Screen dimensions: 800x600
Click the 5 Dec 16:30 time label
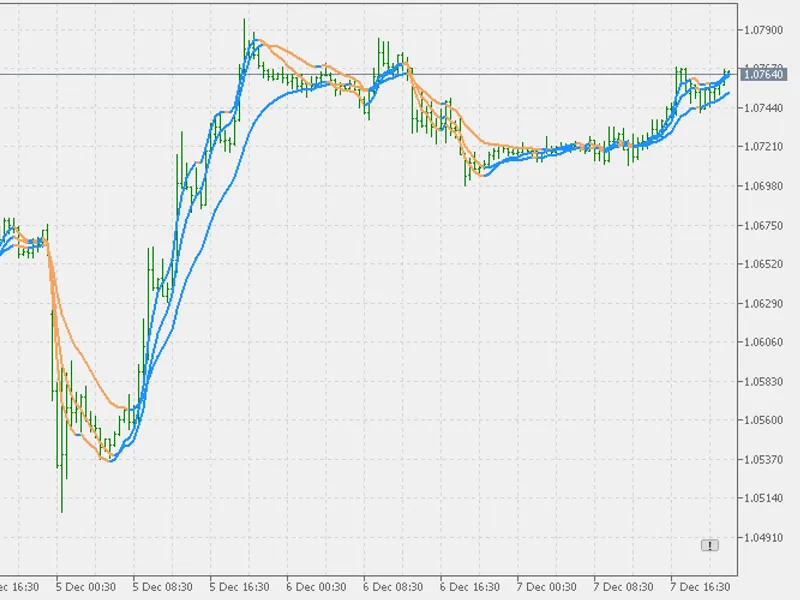pos(240,587)
